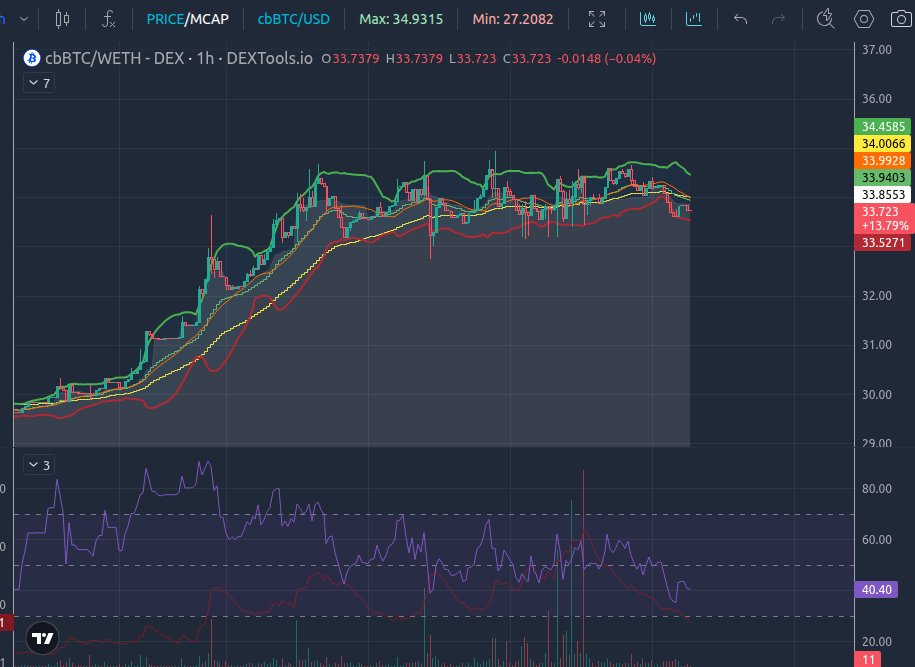Open the indicators fx menu
915x667 pixels.
coord(109,19)
